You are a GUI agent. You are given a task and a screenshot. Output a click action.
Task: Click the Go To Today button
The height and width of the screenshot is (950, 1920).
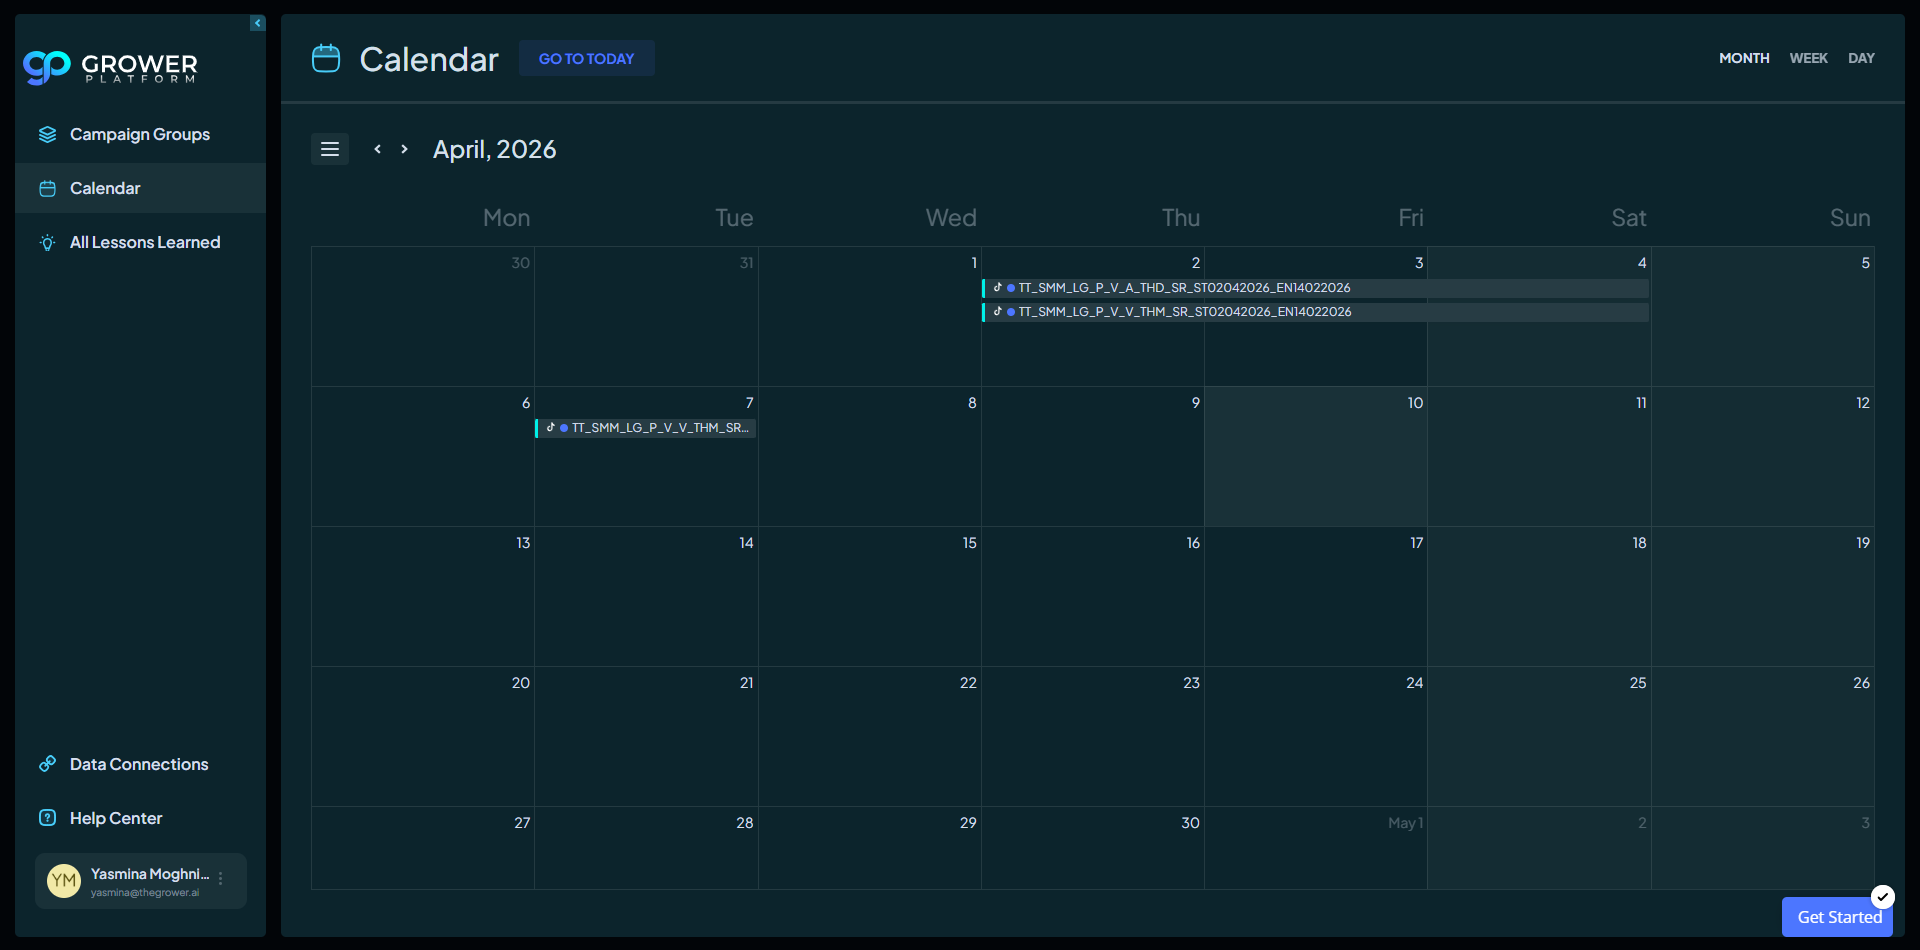click(587, 58)
